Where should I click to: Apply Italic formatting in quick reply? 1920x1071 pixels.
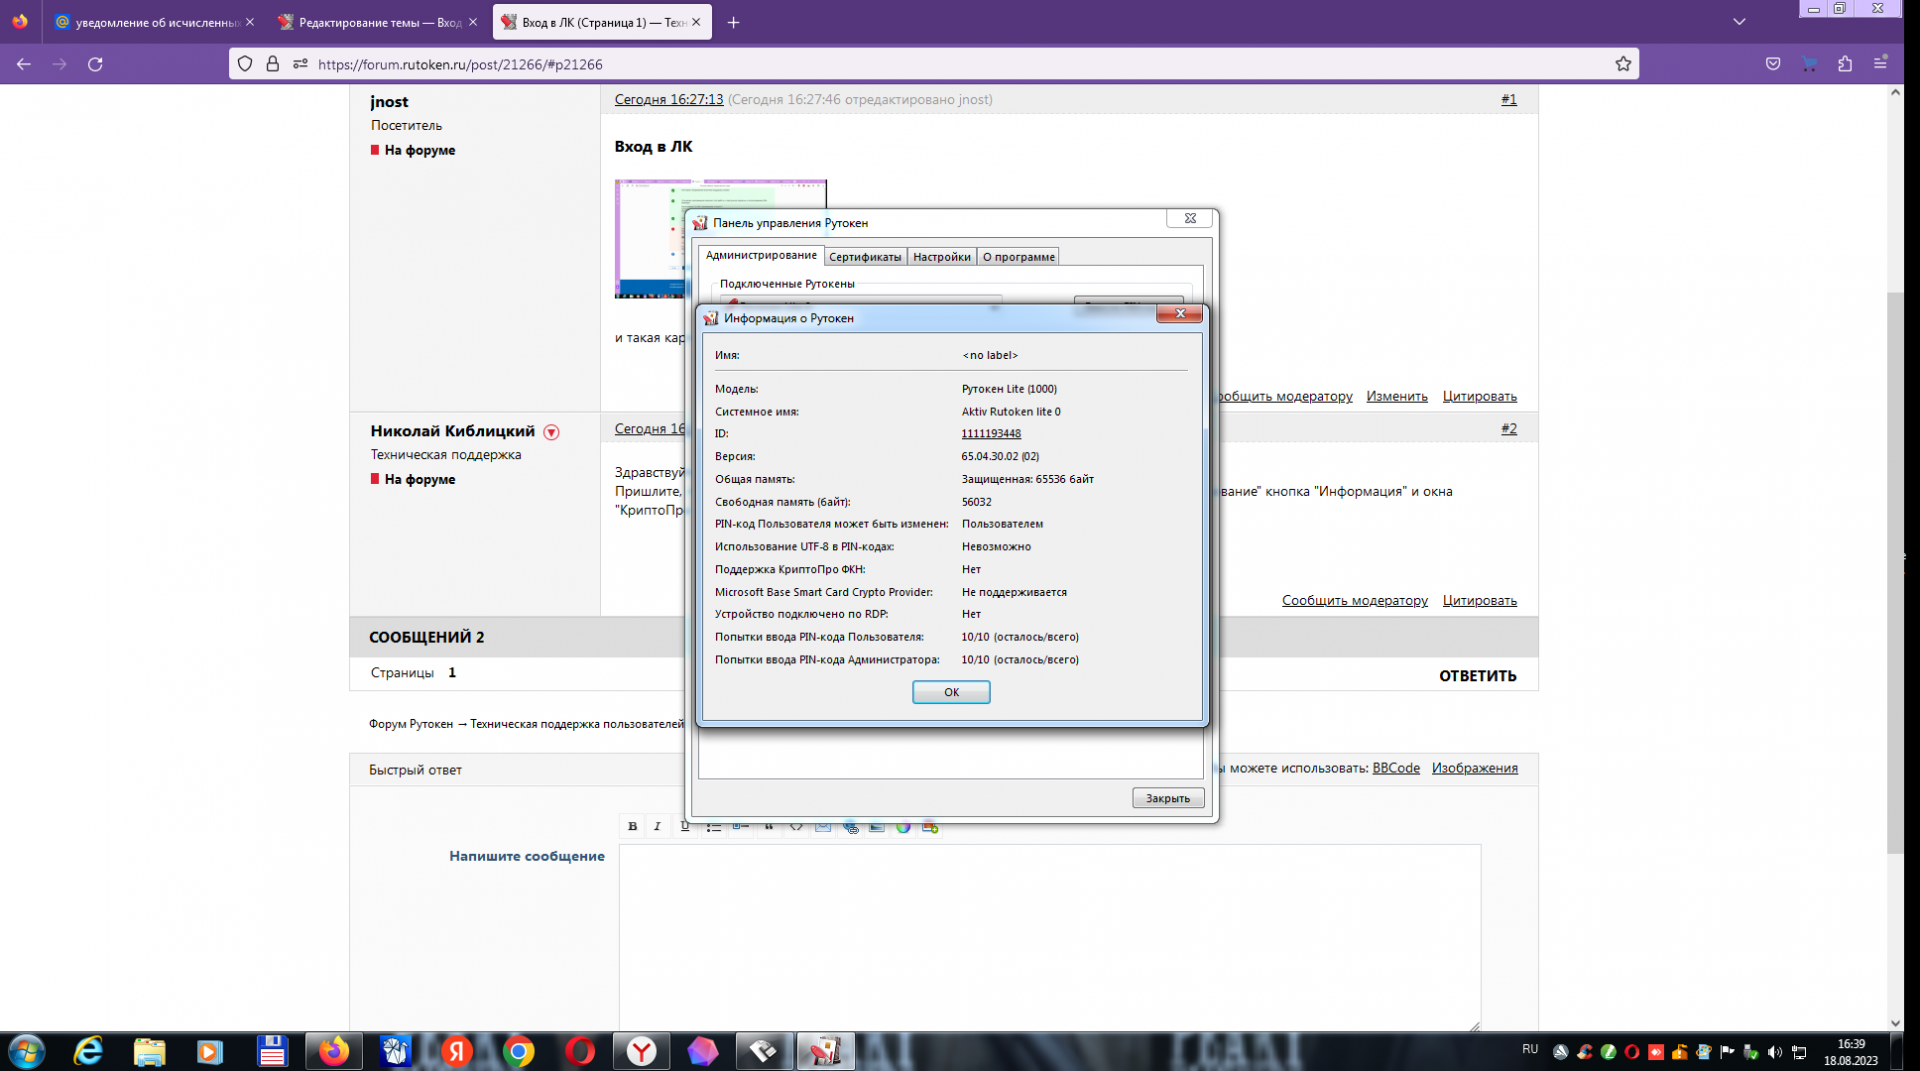tap(657, 826)
